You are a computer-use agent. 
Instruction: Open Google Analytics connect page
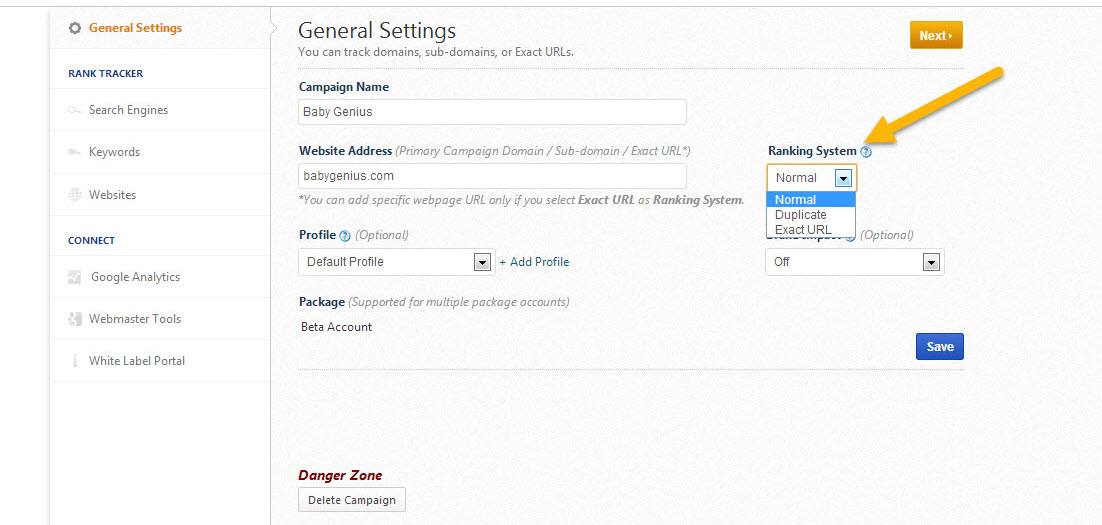(135, 277)
